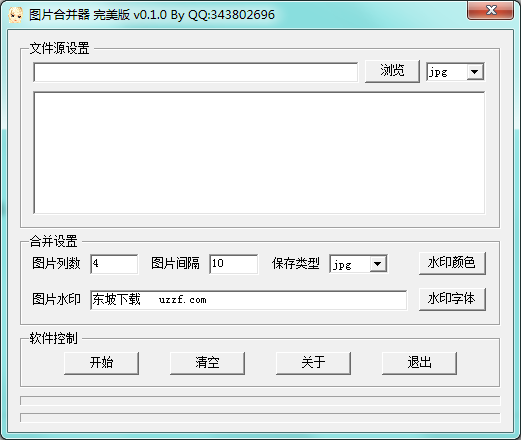
Task: Click the 图片水印 label
Action: pos(56,299)
